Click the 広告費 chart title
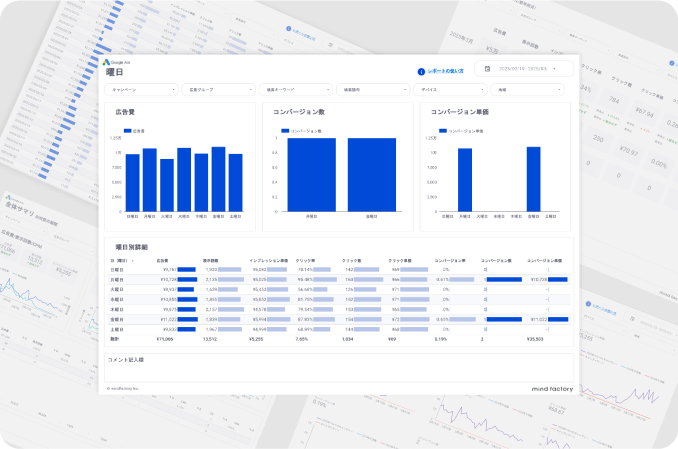 125,112
